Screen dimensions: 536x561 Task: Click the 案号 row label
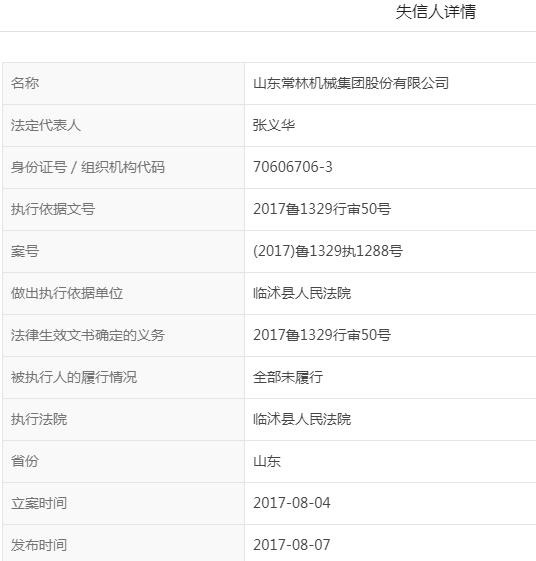point(25,251)
